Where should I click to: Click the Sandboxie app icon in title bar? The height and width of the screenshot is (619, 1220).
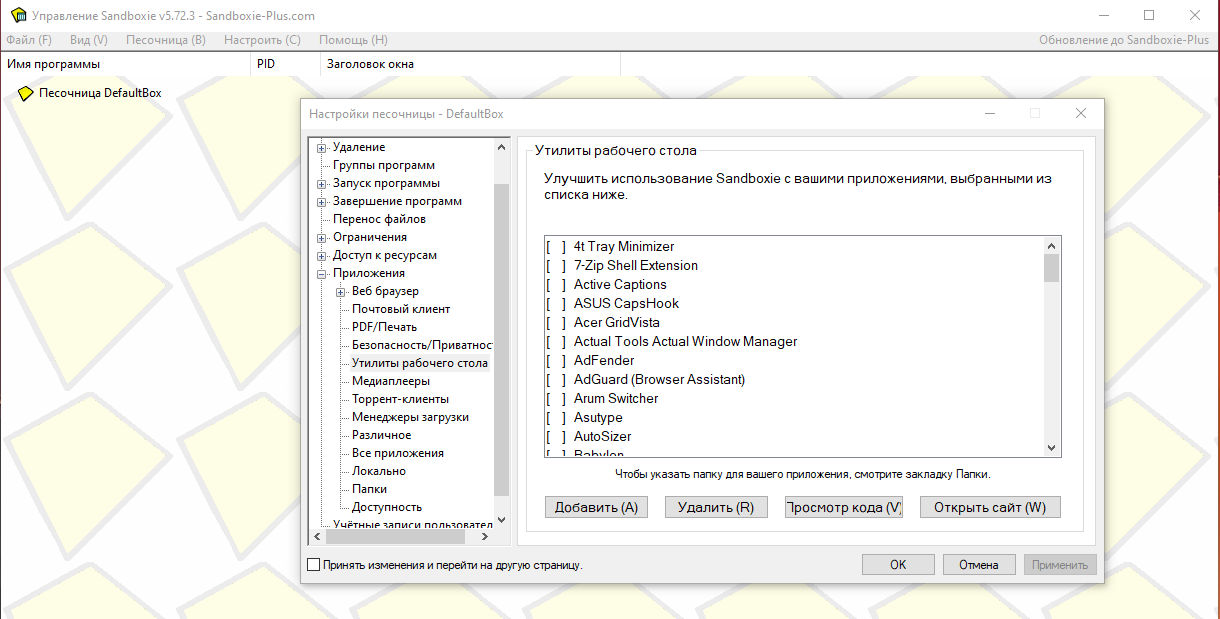pyautogui.click(x=17, y=15)
